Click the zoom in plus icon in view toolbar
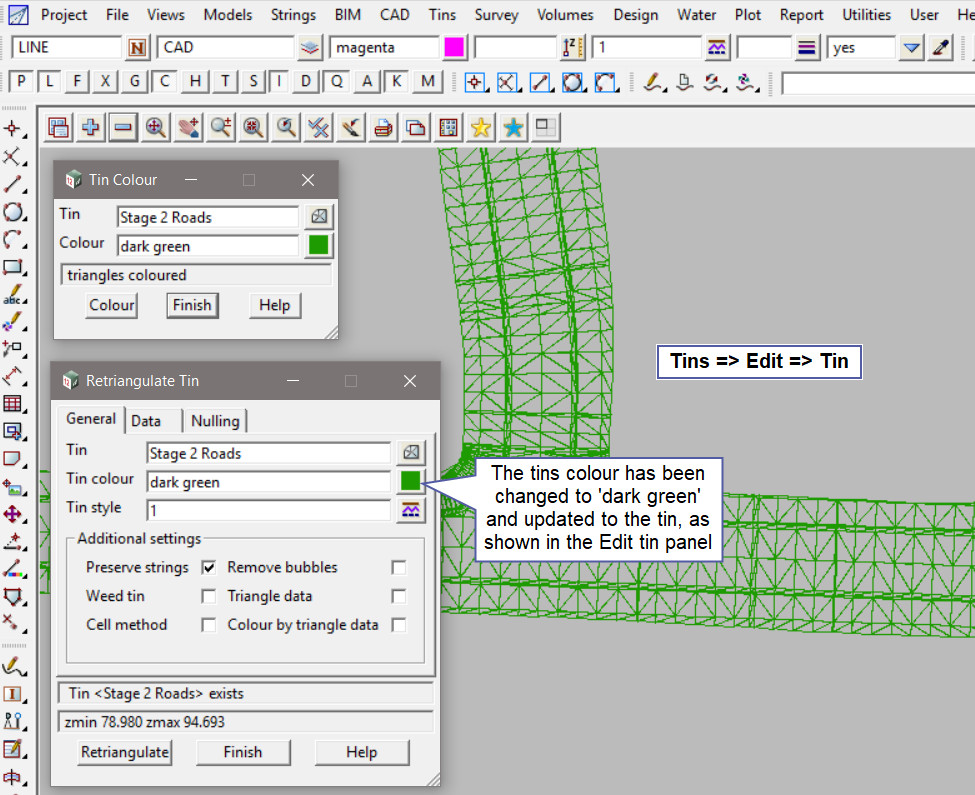975x795 pixels. pos(91,127)
